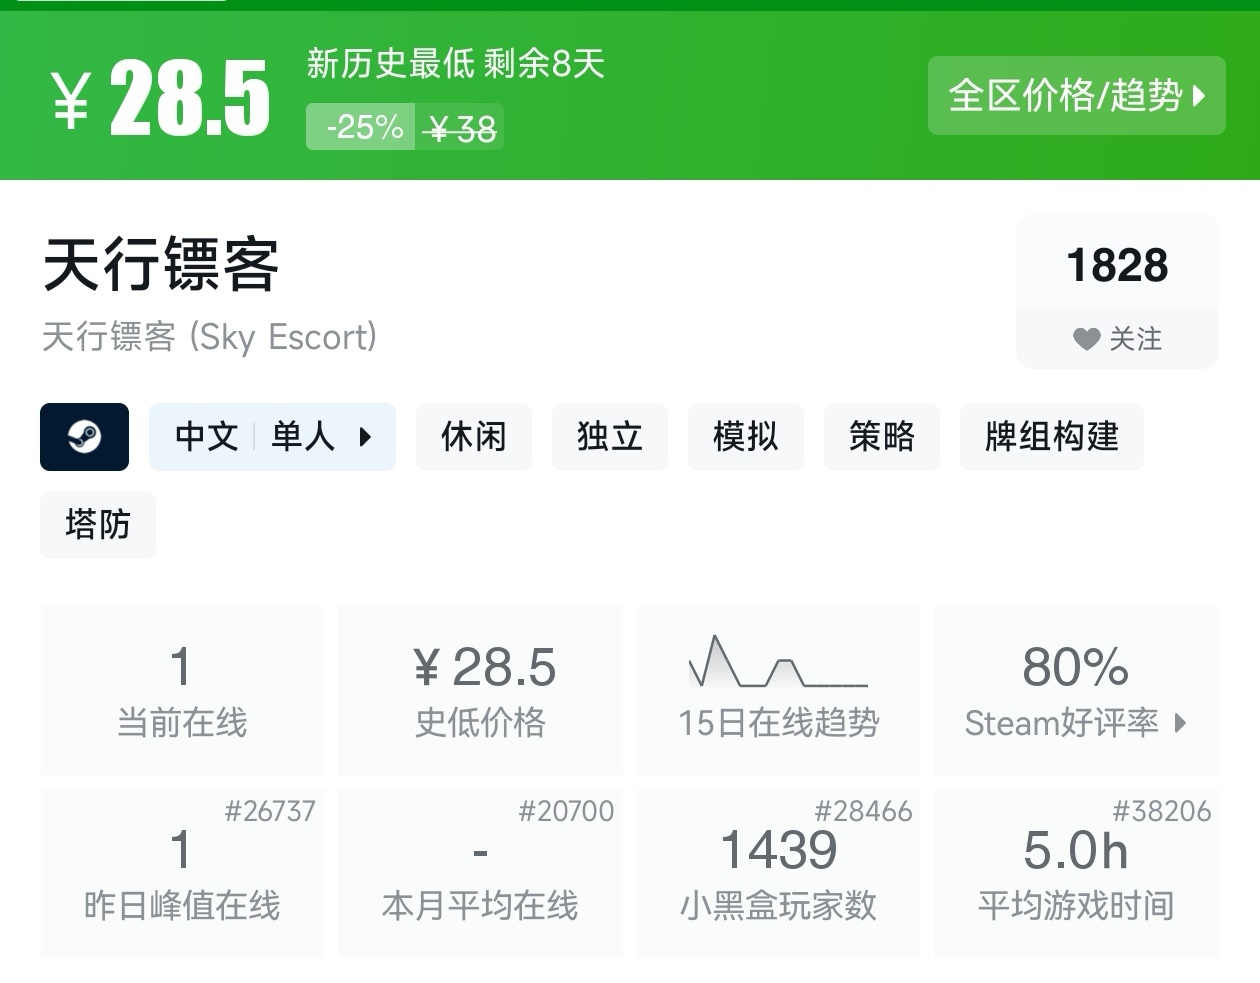Open the 小黑盒玩家数 1439 stat card

778,873
